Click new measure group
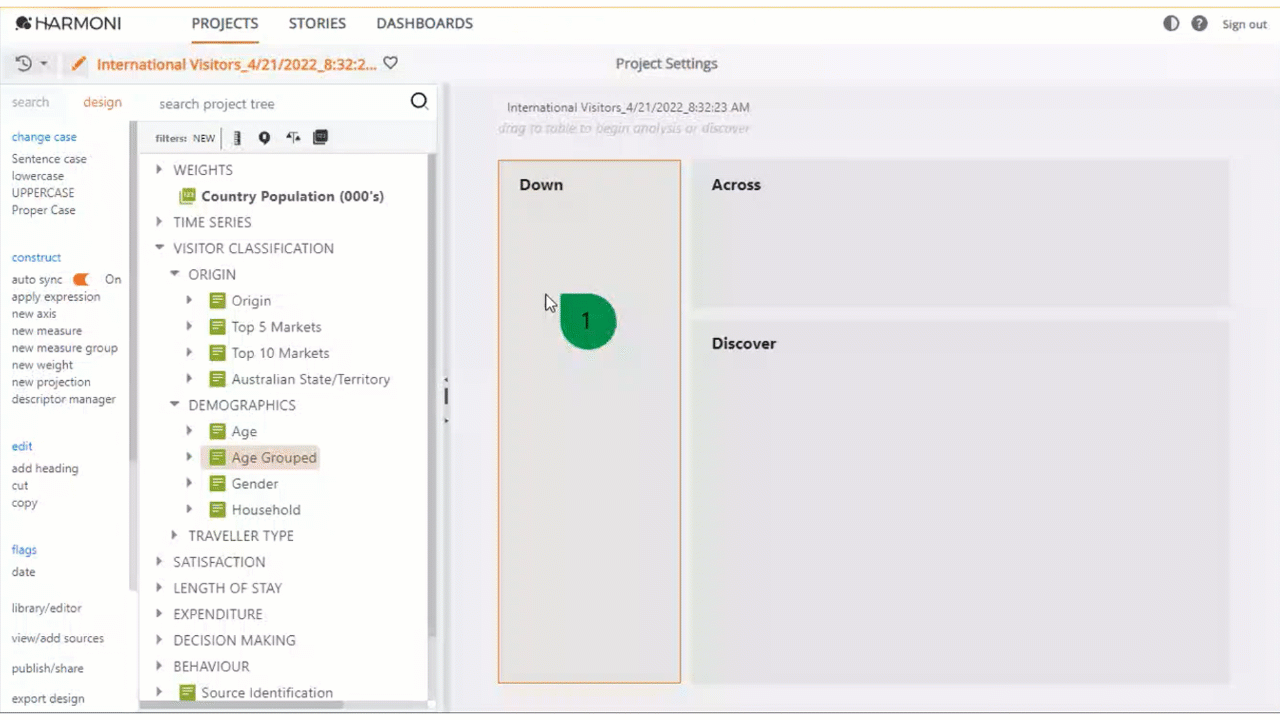The width and height of the screenshot is (1280, 720). tap(64, 348)
